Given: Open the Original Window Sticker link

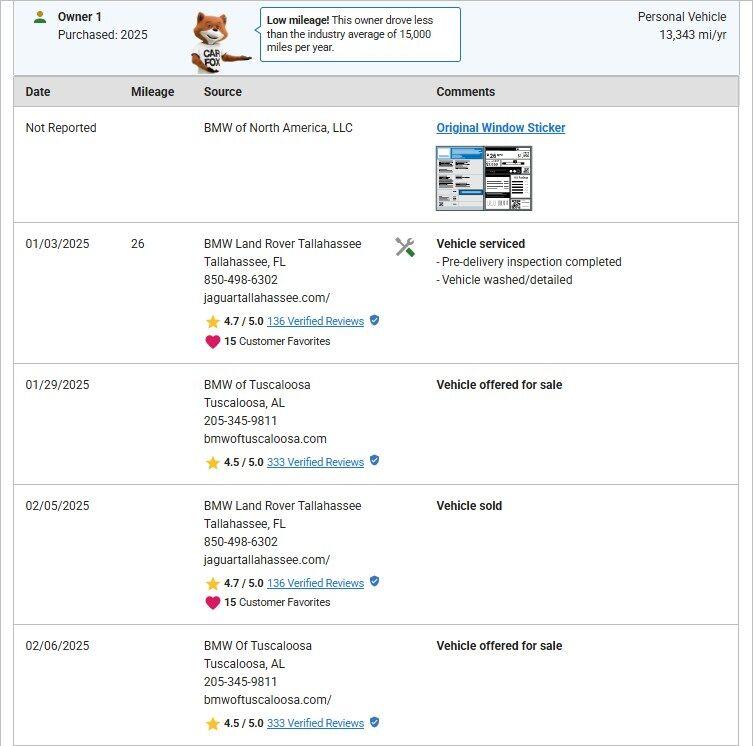Looking at the screenshot, I should click(x=500, y=128).
